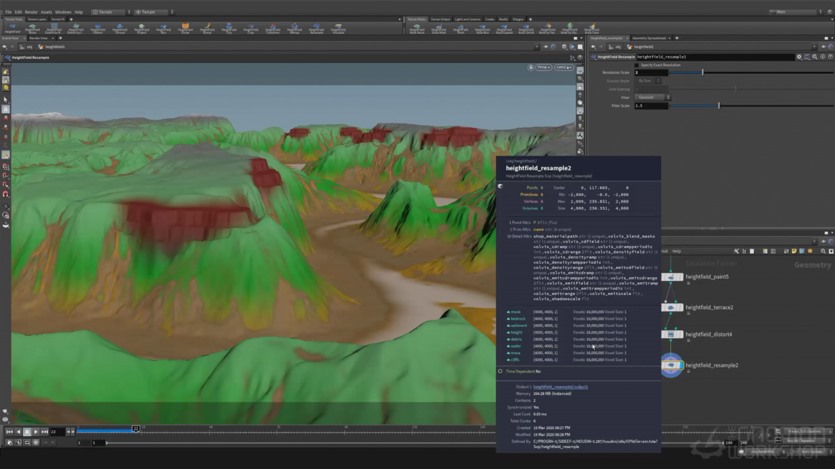The width and height of the screenshot is (835, 469).
Task: Click top icon of right viewport display toolbar
Action: click(x=580, y=70)
